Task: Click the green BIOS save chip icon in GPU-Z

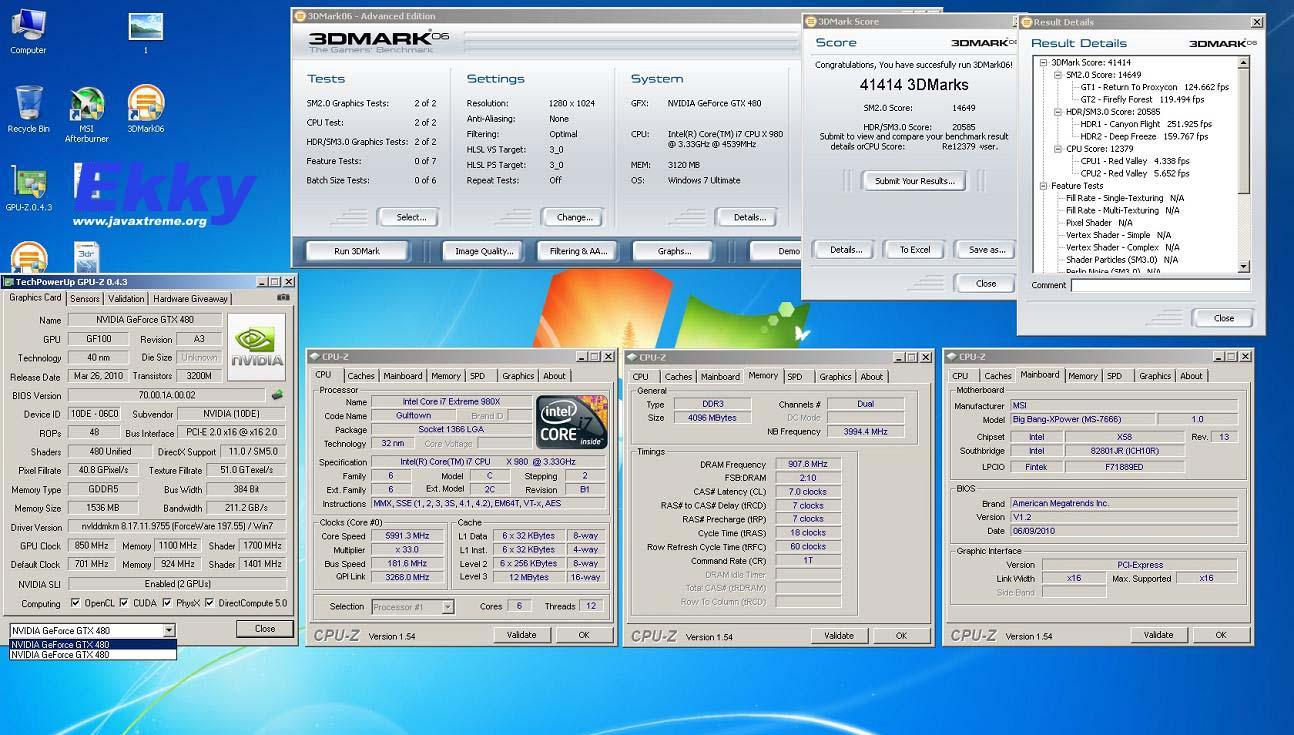Action: point(277,395)
